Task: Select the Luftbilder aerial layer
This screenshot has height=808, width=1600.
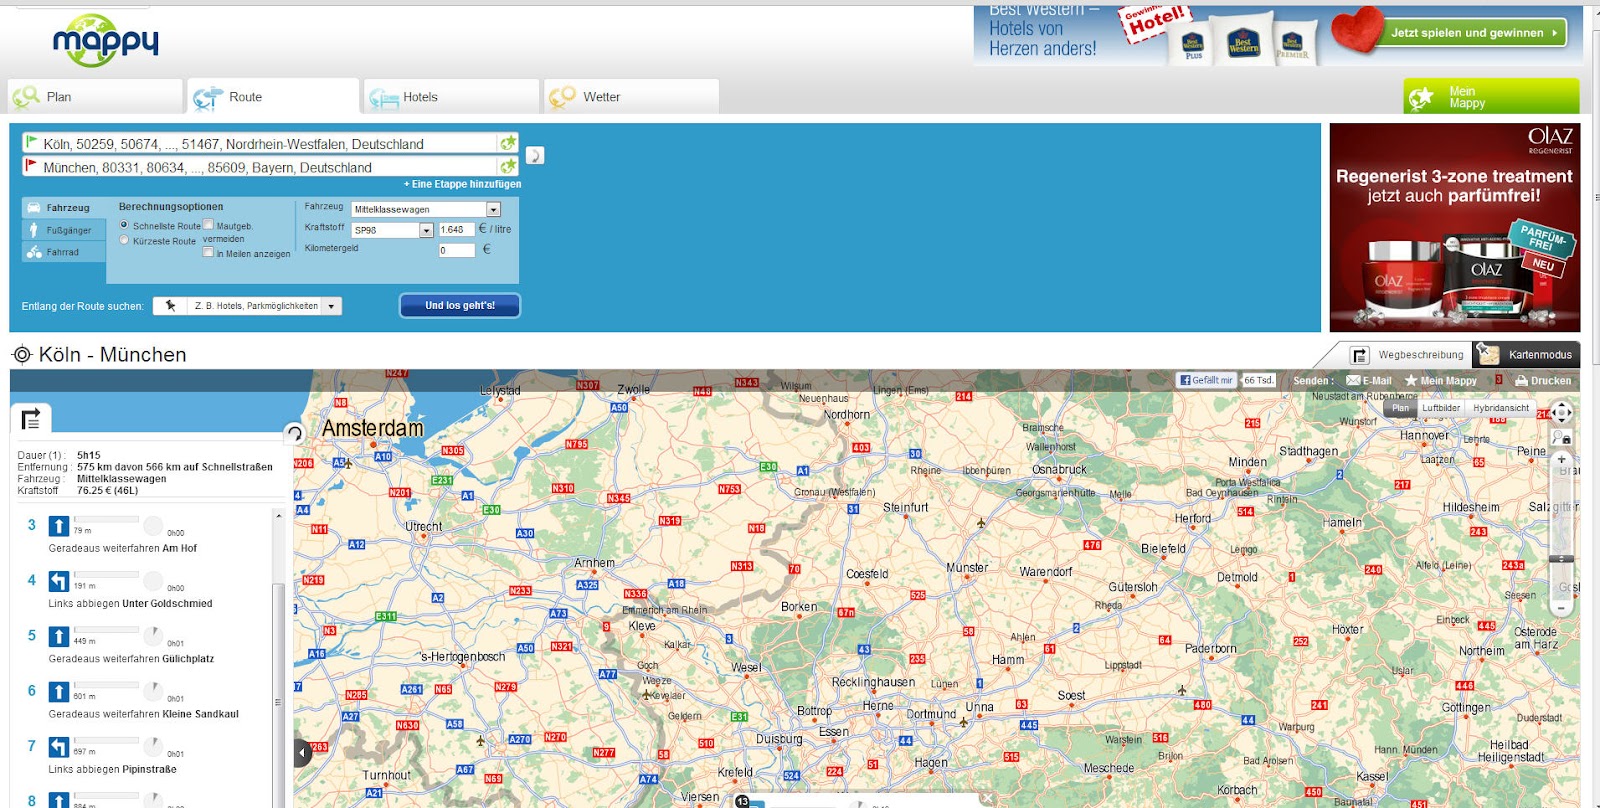Action: coord(1441,408)
